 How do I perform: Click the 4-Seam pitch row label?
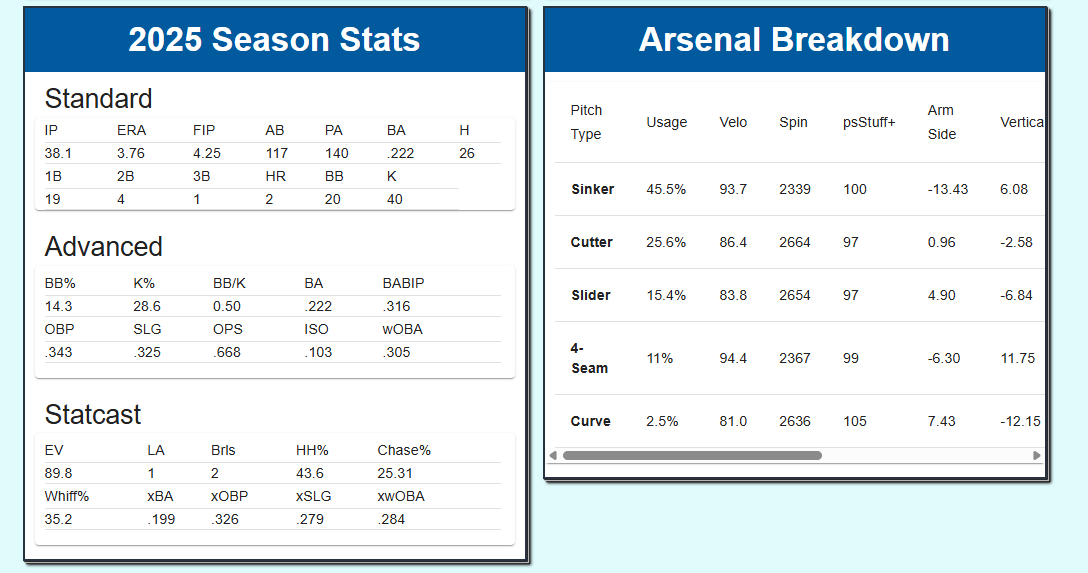point(589,358)
